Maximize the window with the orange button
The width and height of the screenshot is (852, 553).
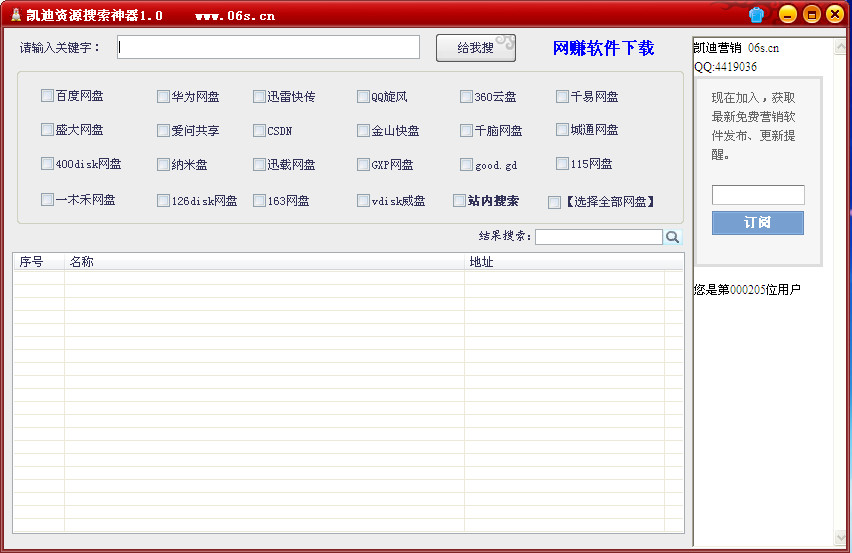(x=812, y=14)
